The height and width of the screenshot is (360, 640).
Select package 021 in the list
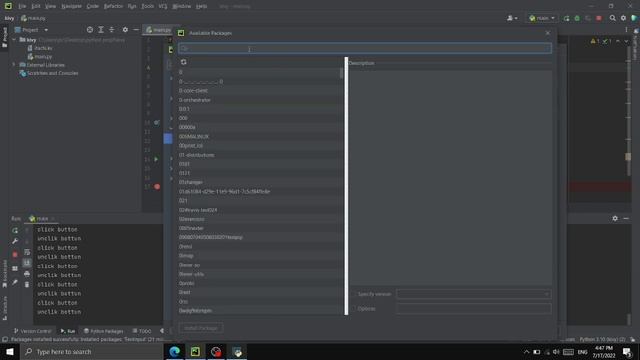[x=260, y=200]
